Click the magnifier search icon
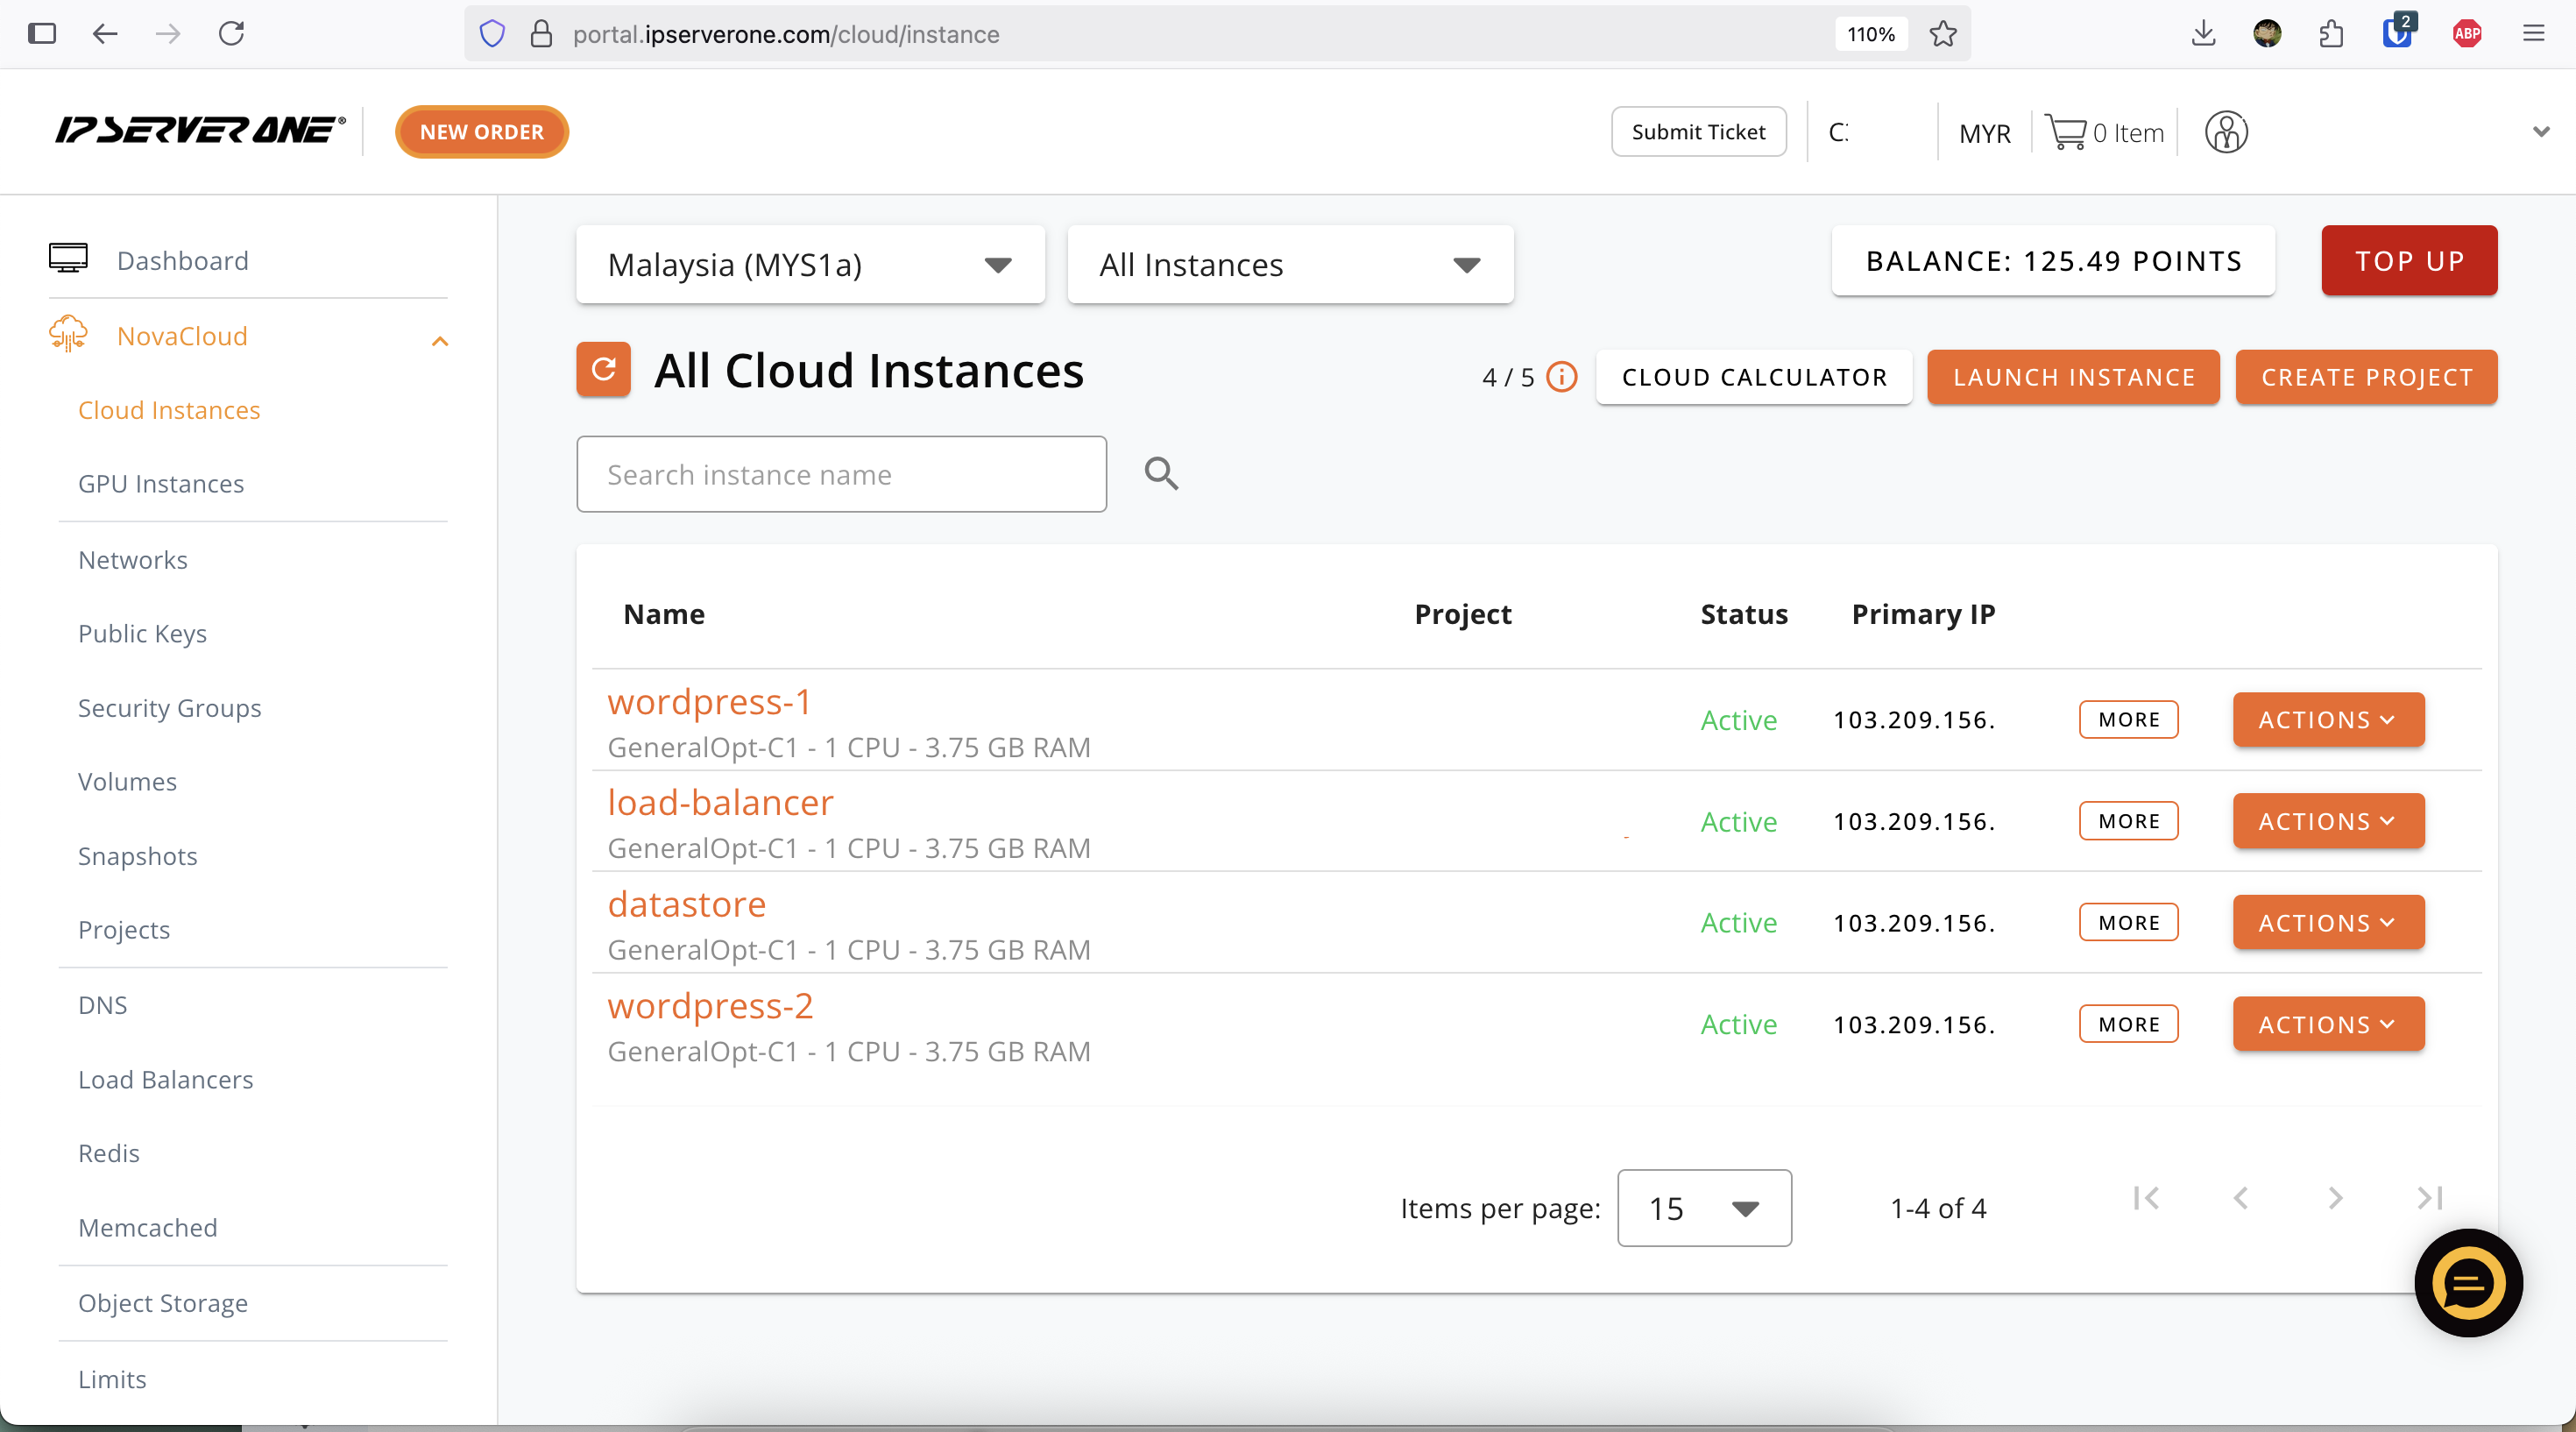The height and width of the screenshot is (1432, 2576). pyautogui.click(x=1161, y=474)
